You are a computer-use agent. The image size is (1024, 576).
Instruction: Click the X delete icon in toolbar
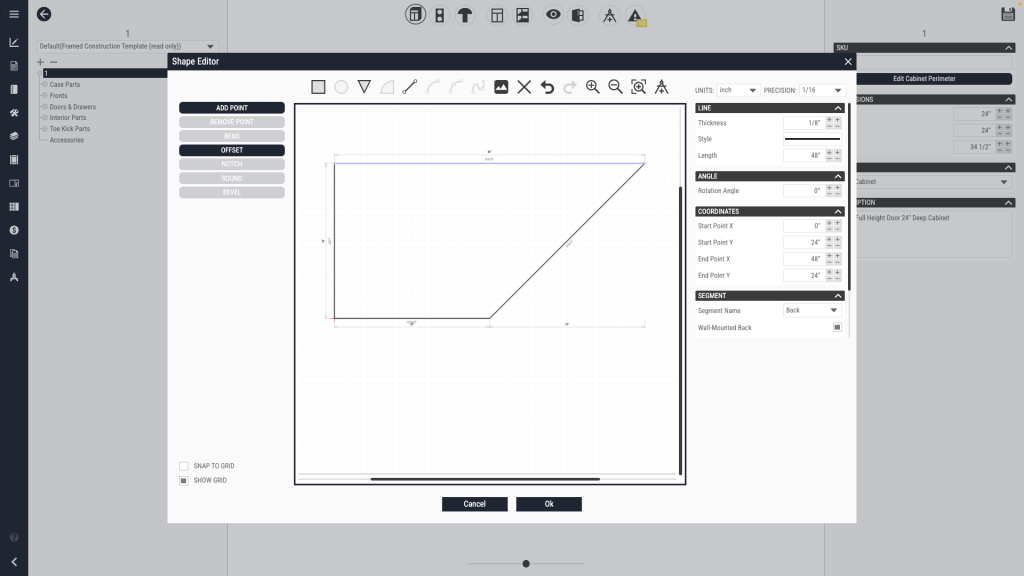tap(524, 87)
